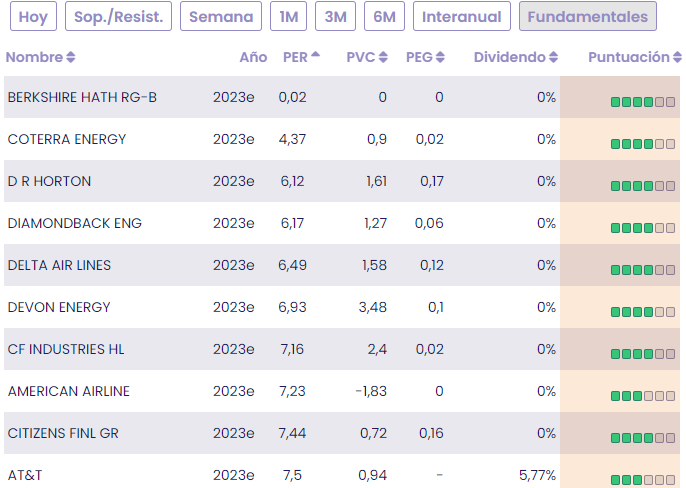Select the Semana view
Viewport: 686px width, 488px height.
click(x=221, y=17)
